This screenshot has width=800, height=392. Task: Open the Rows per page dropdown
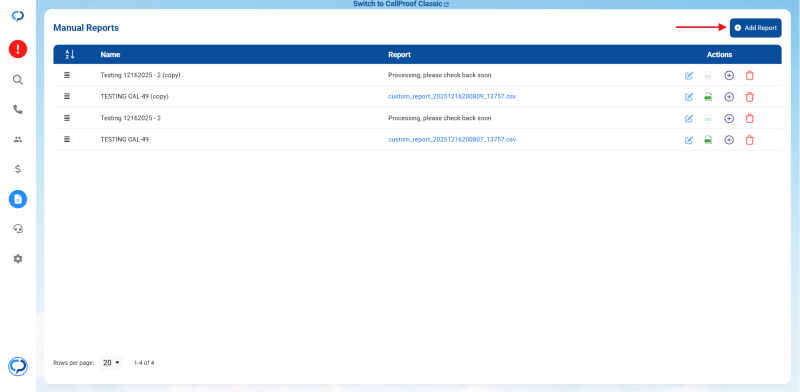point(111,363)
